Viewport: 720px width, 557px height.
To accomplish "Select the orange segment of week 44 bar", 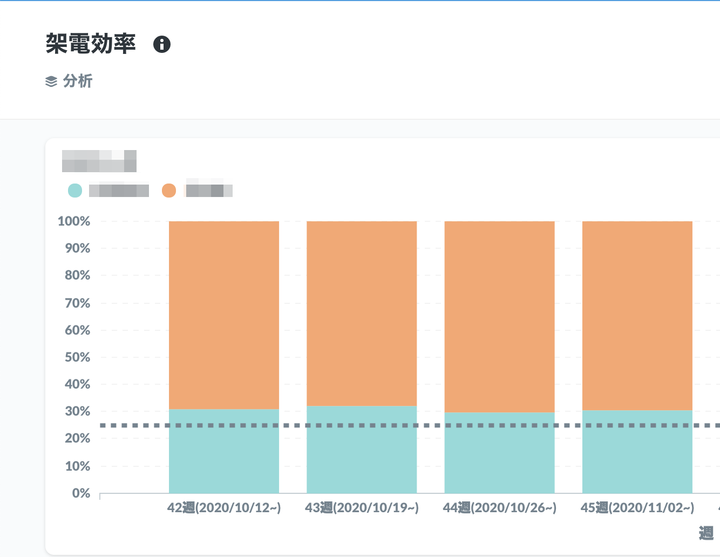I will 499,316.
